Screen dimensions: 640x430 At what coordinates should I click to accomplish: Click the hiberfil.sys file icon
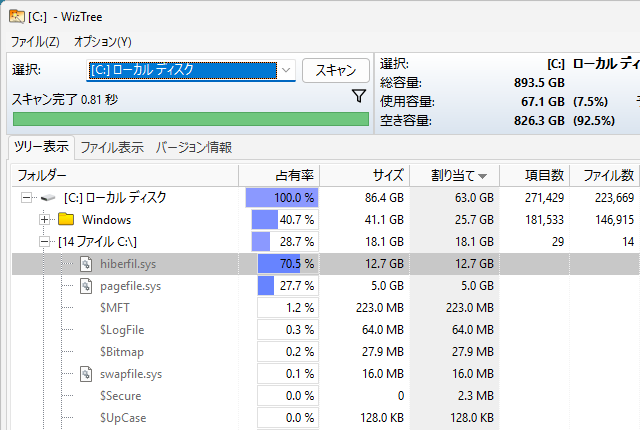tap(86, 264)
